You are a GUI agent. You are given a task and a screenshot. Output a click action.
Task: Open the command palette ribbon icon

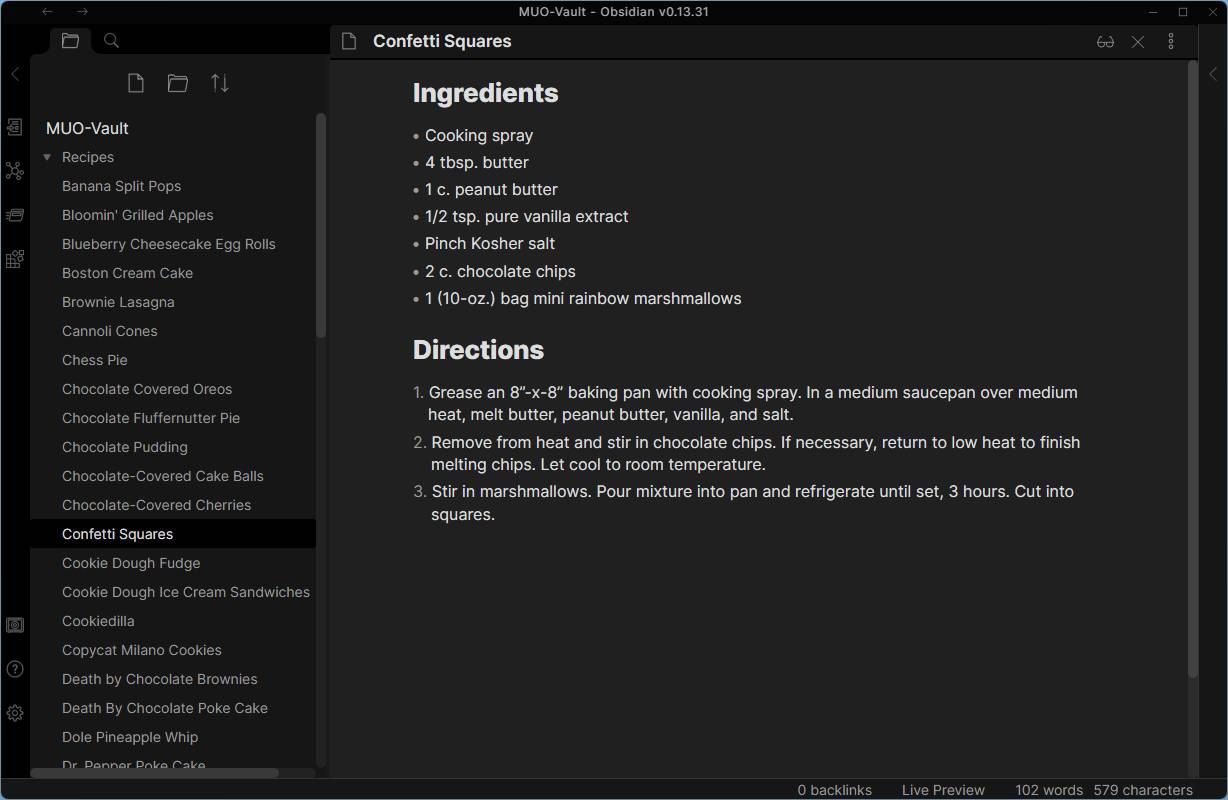(x=15, y=215)
